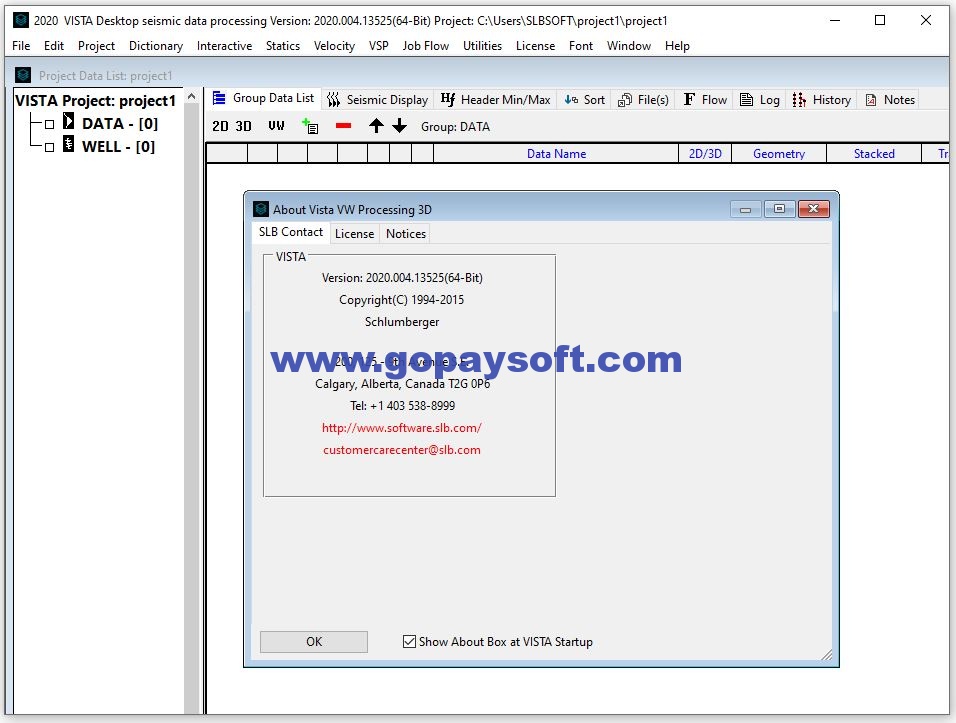
Task: Click the 2D/3D column header
Action: click(705, 154)
